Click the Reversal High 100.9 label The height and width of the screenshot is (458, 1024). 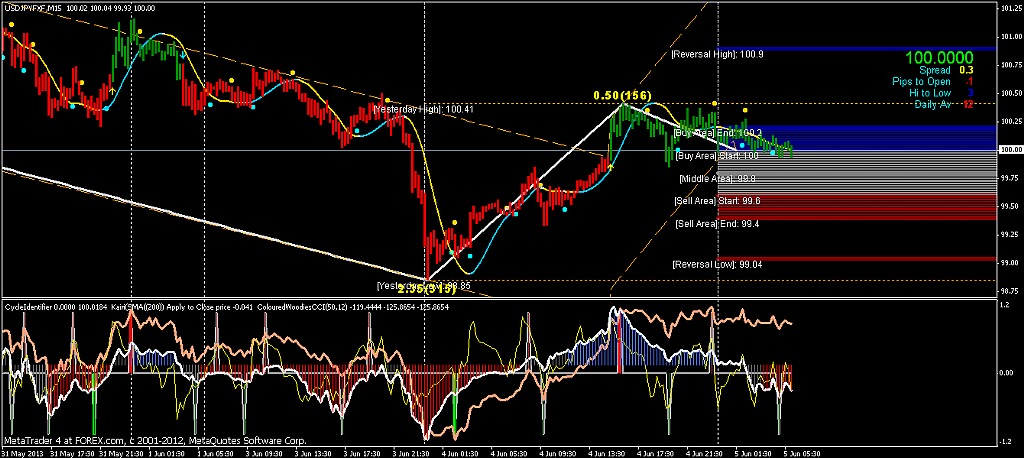click(716, 54)
